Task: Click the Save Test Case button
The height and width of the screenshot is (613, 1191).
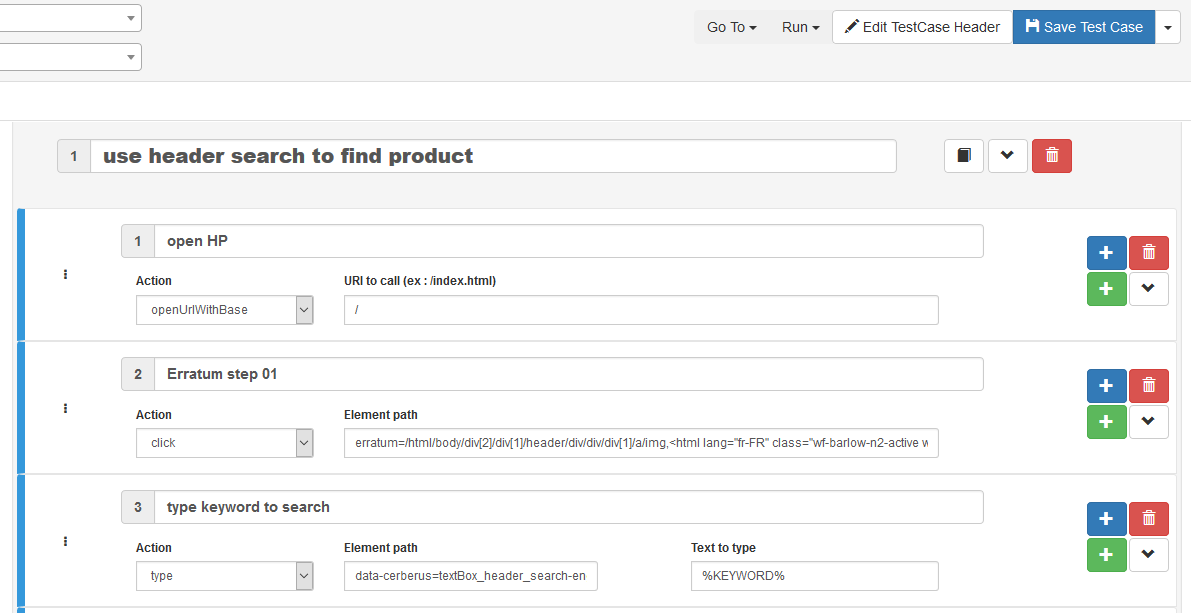Action: coord(1084,27)
